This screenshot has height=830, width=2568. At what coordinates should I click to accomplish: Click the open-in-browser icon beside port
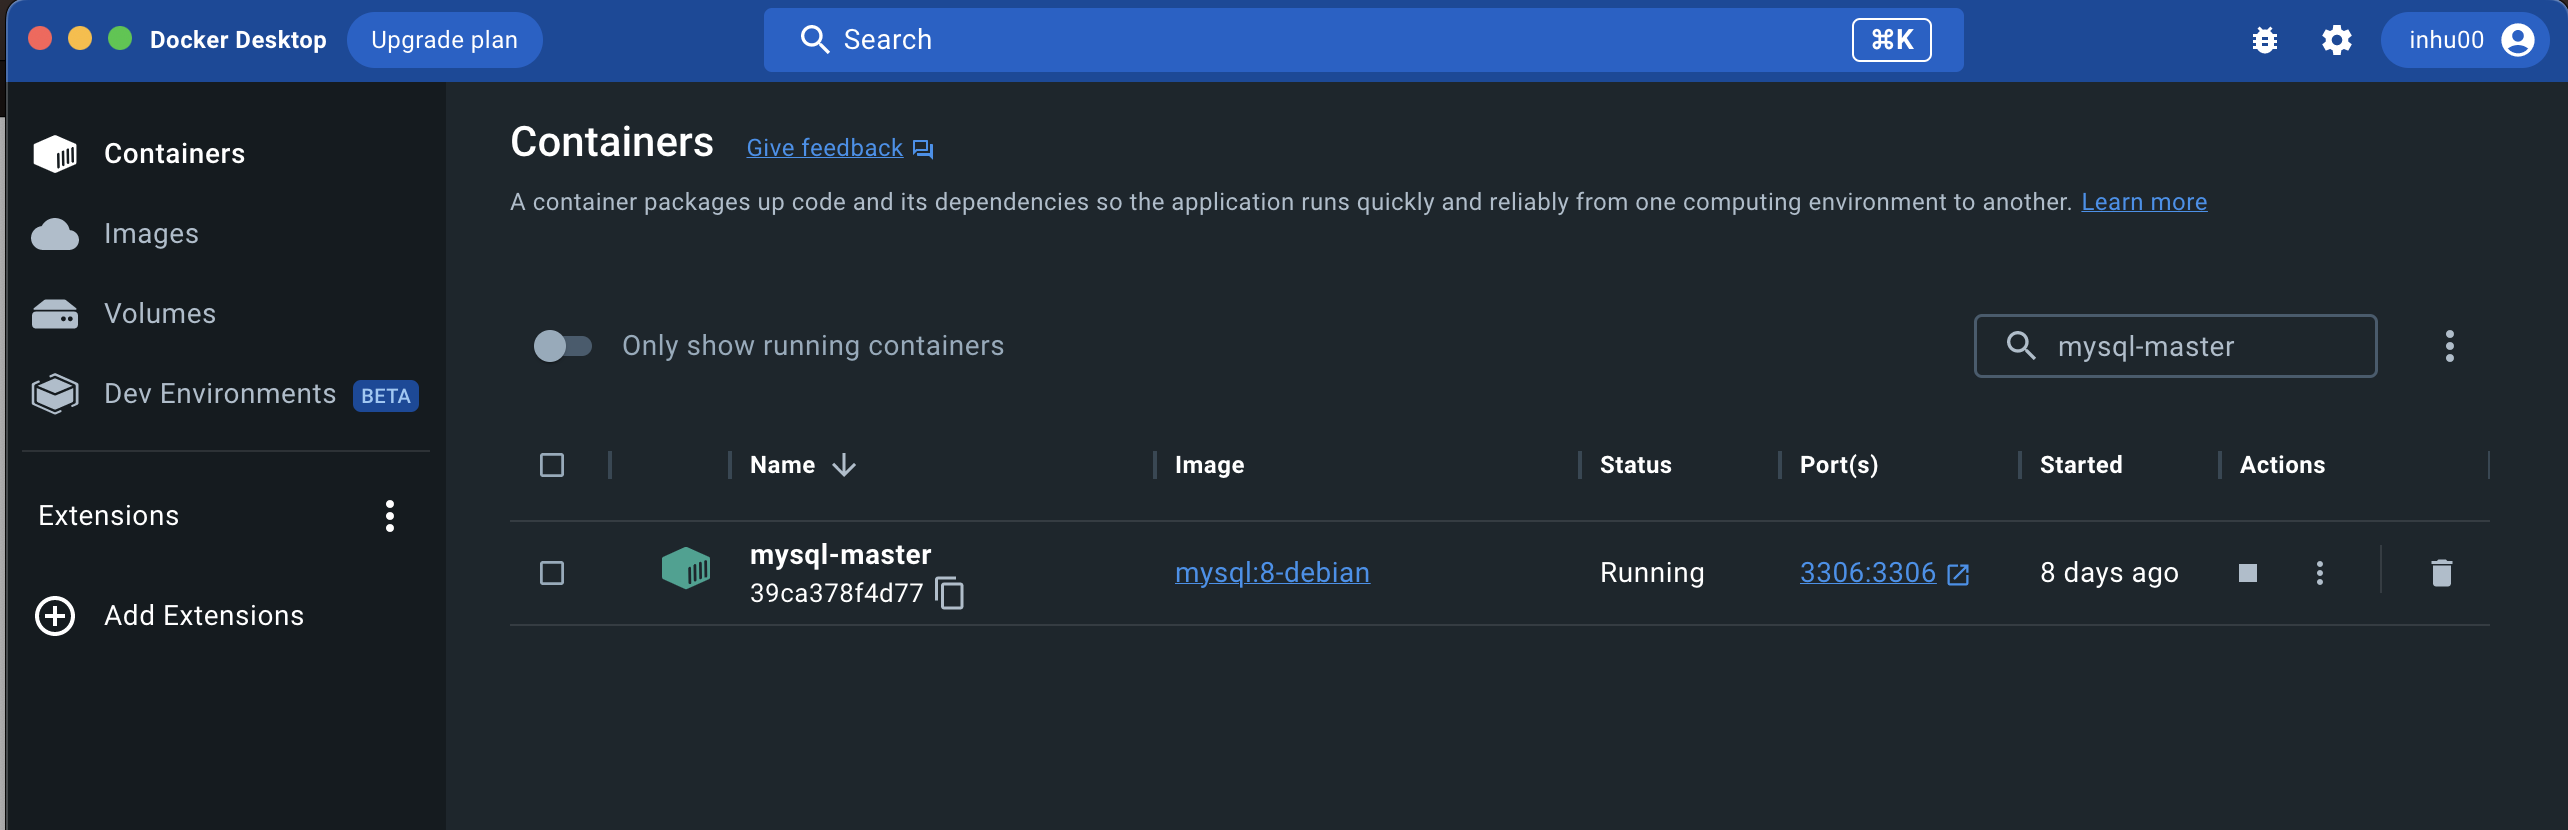coord(1958,574)
